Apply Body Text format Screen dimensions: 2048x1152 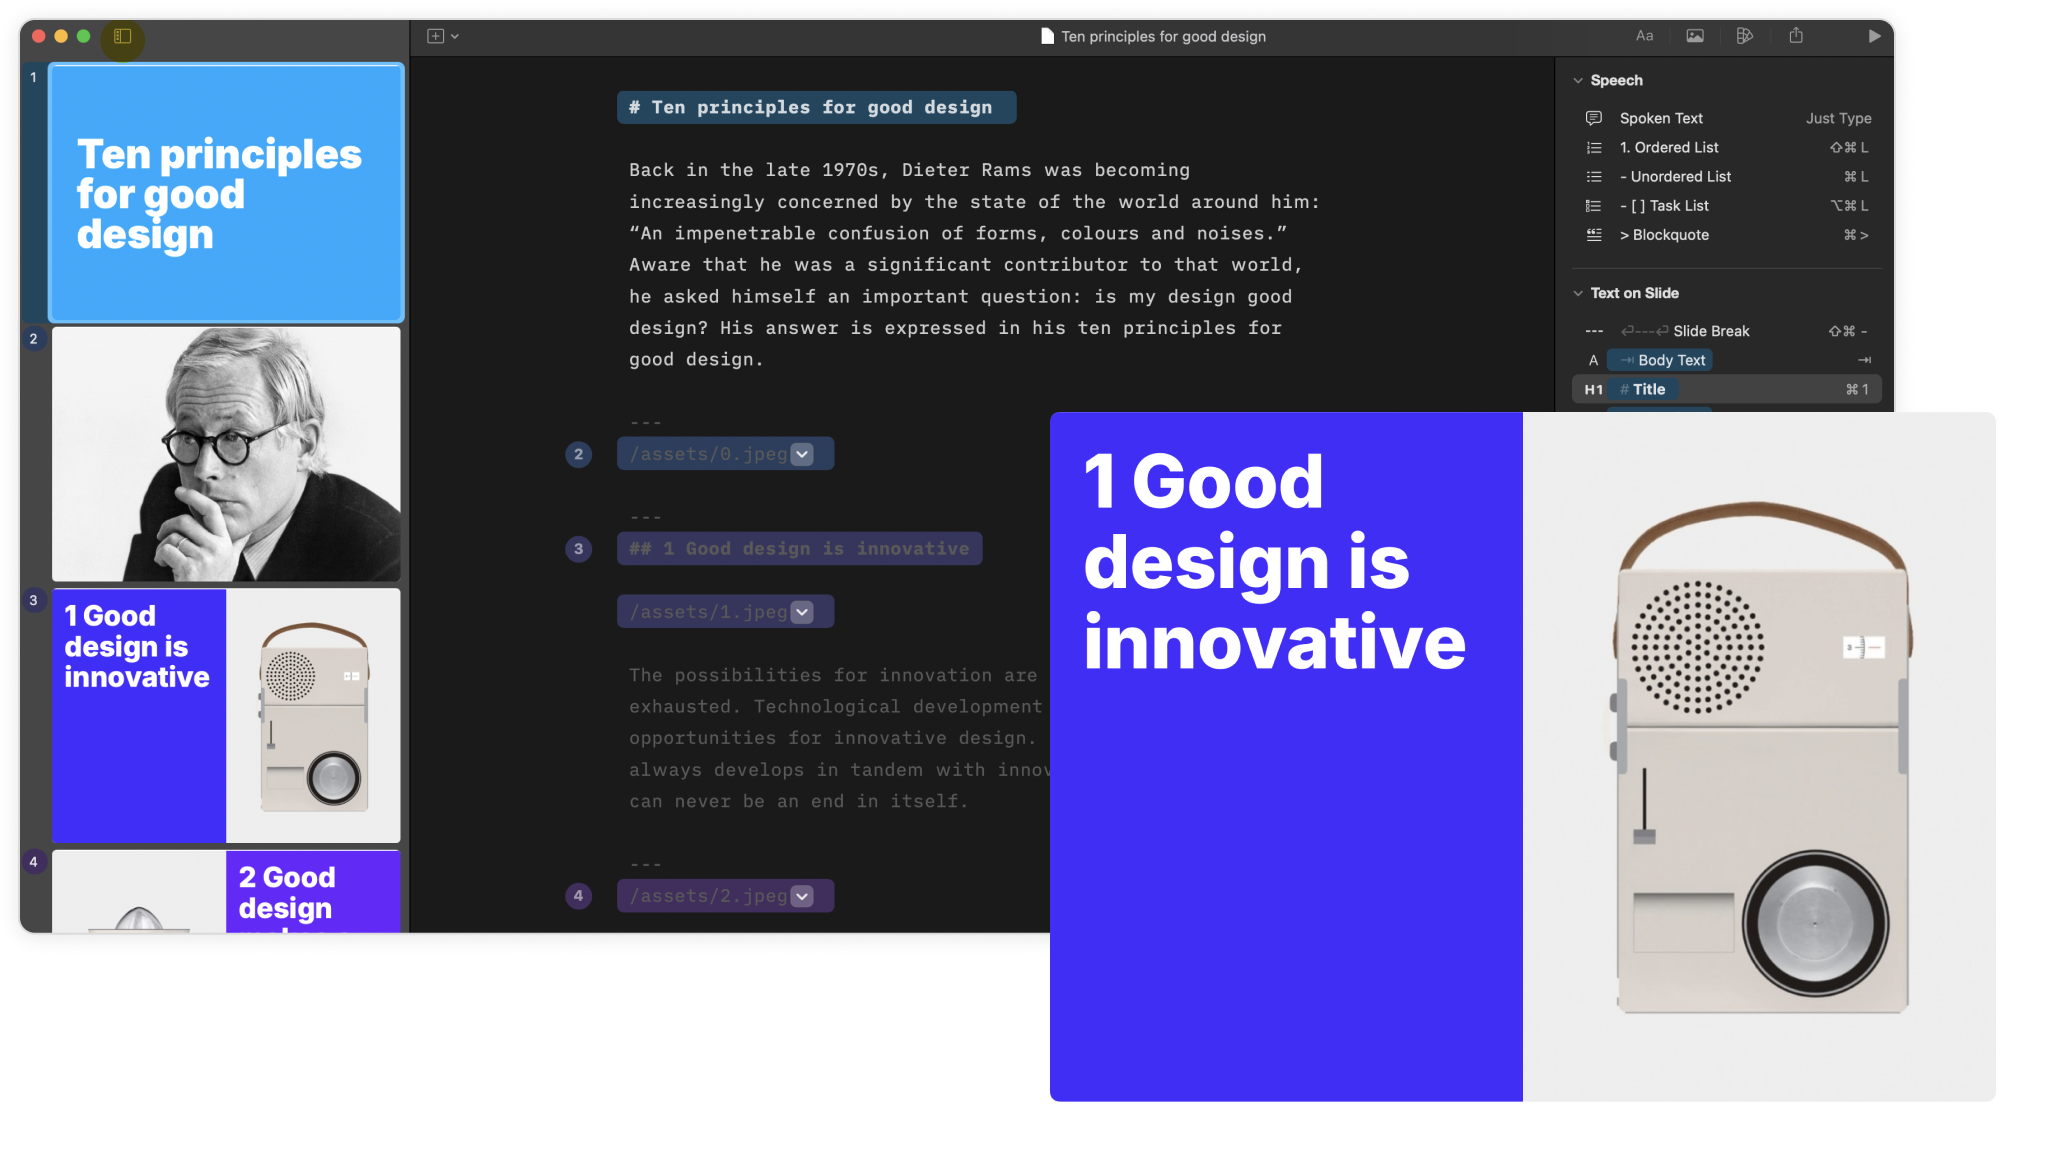coord(1727,360)
